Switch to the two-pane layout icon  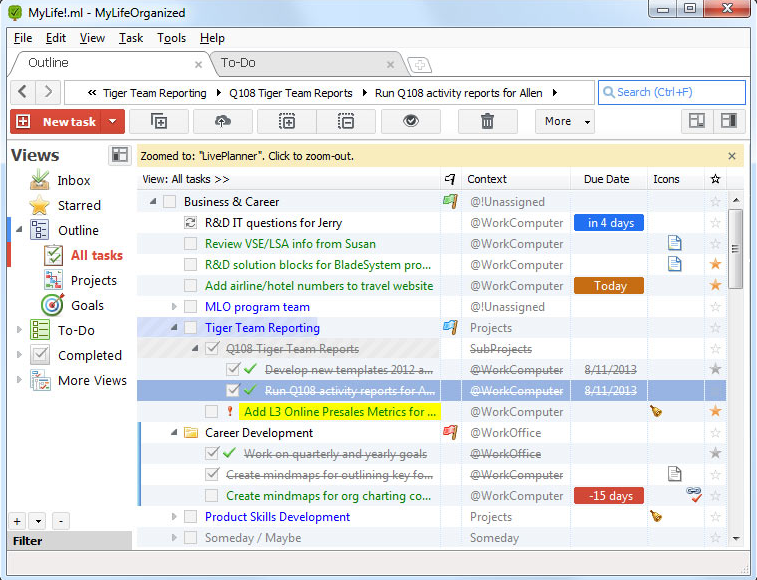tap(697, 121)
